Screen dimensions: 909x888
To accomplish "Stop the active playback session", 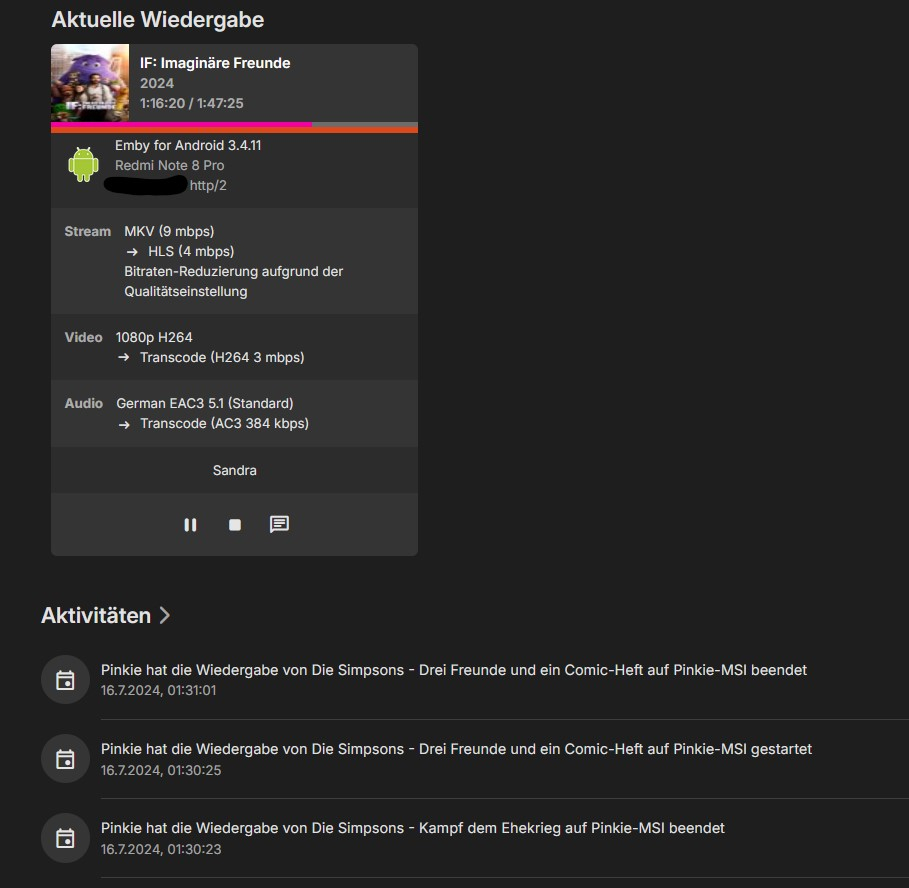I will [235, 525].
